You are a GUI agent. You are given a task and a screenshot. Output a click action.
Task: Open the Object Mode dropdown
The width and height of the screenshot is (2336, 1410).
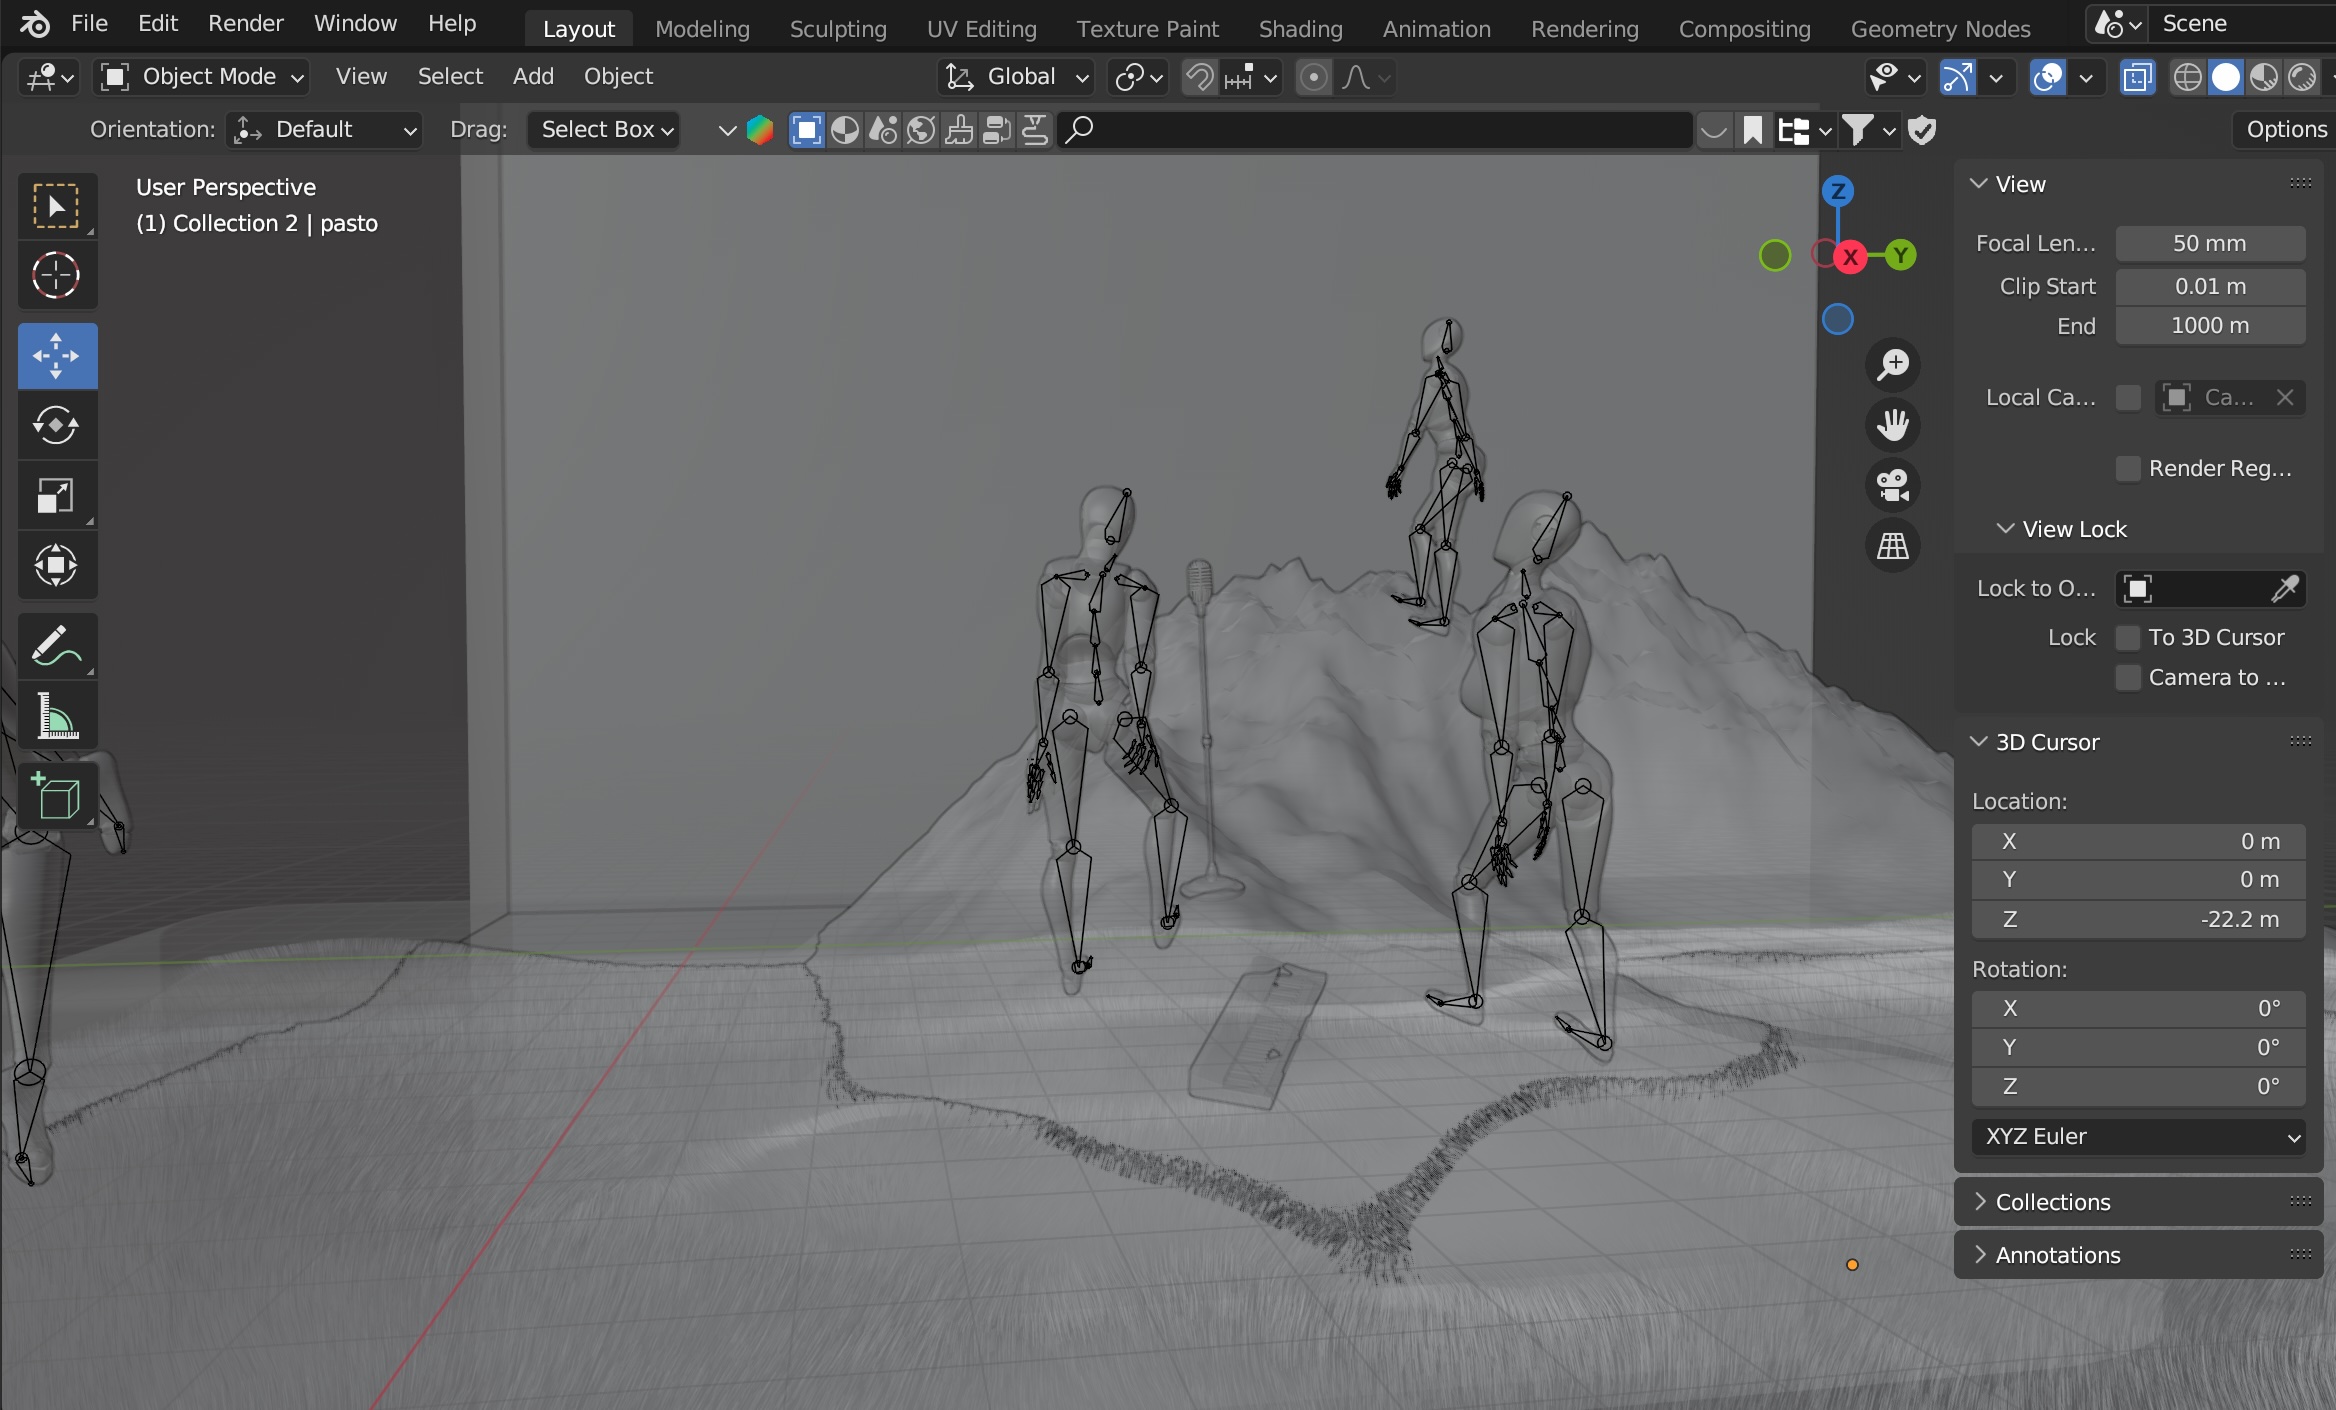[x=202, y=77]
